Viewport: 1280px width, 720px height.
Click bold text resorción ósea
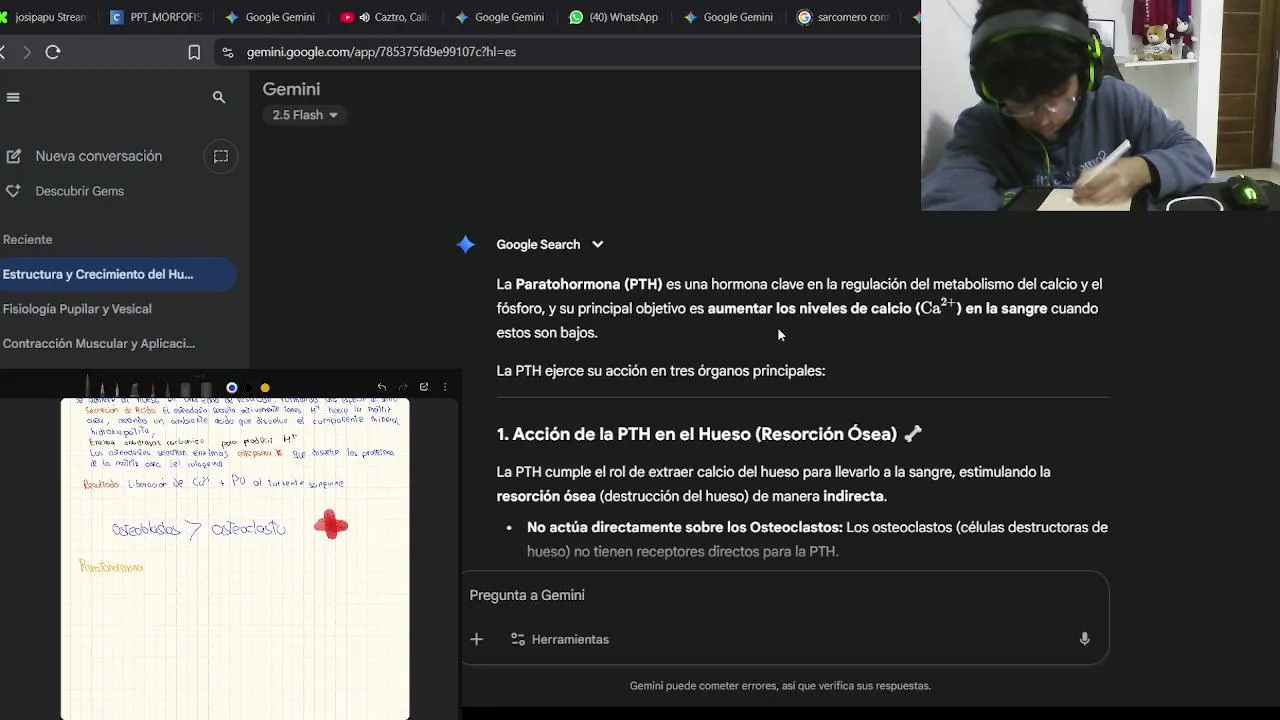pos(546,496)
